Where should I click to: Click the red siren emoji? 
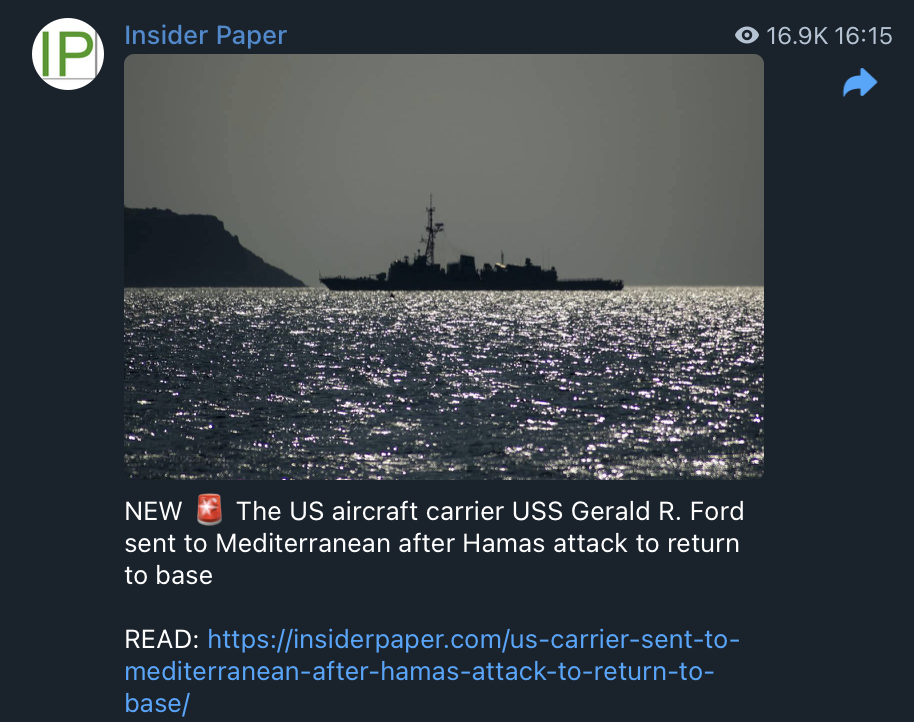tap(209, 509)
